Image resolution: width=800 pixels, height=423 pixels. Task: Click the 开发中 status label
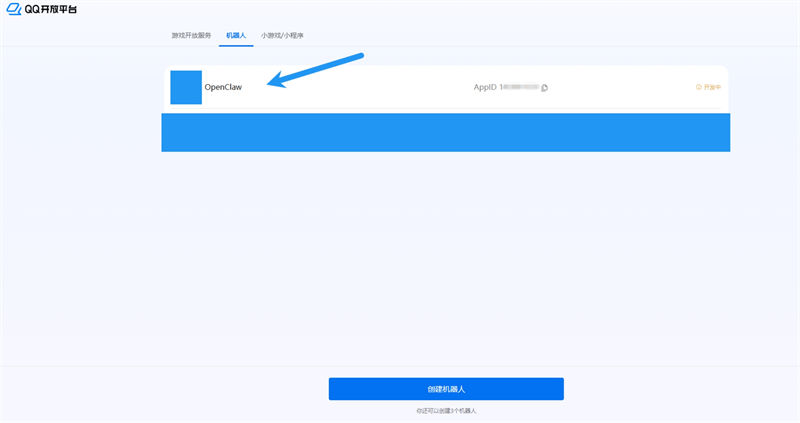712,87
